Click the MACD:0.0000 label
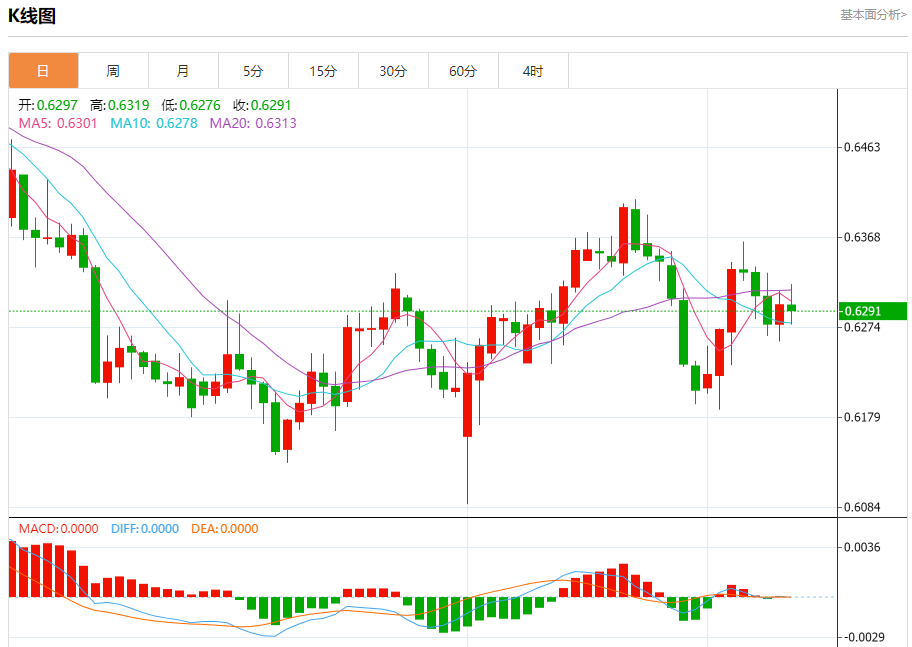912x647 pixels. tap(58, 529)
